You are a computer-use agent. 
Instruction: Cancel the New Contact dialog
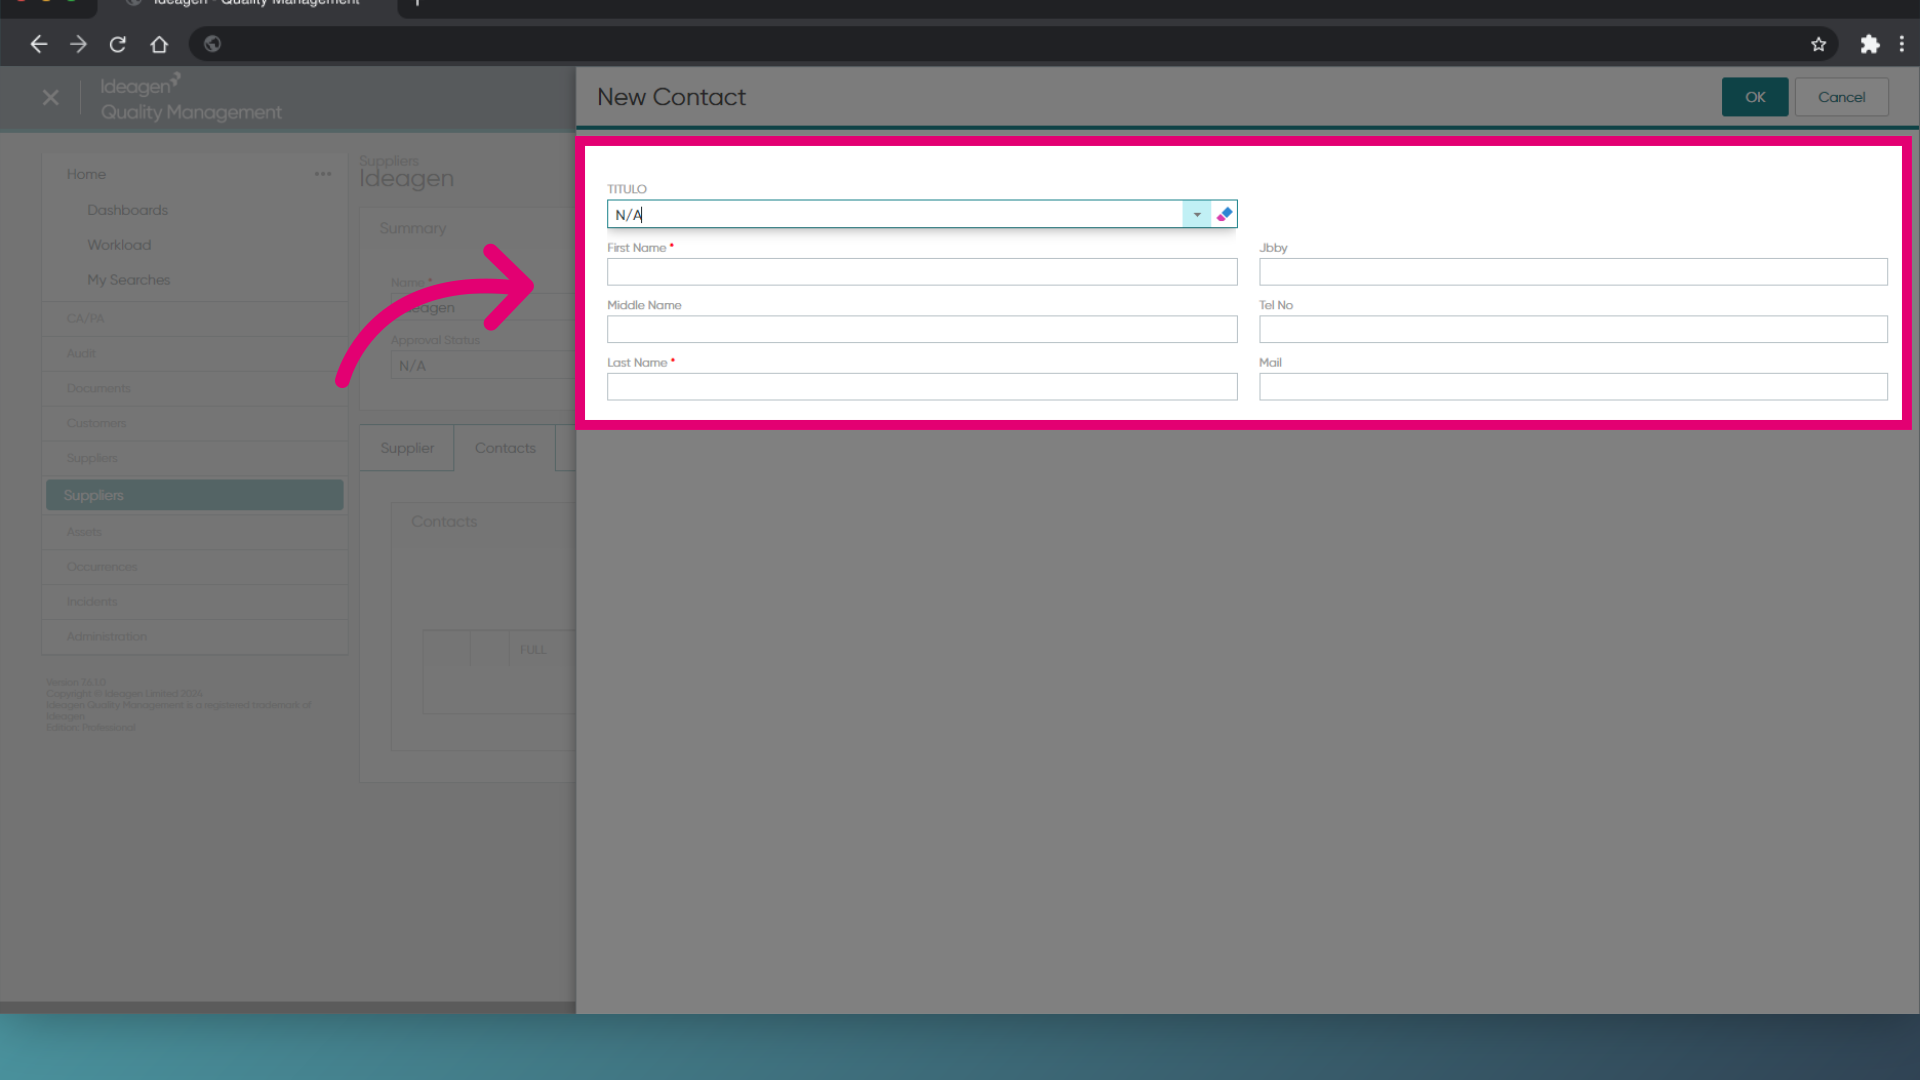click(1841, 97)
